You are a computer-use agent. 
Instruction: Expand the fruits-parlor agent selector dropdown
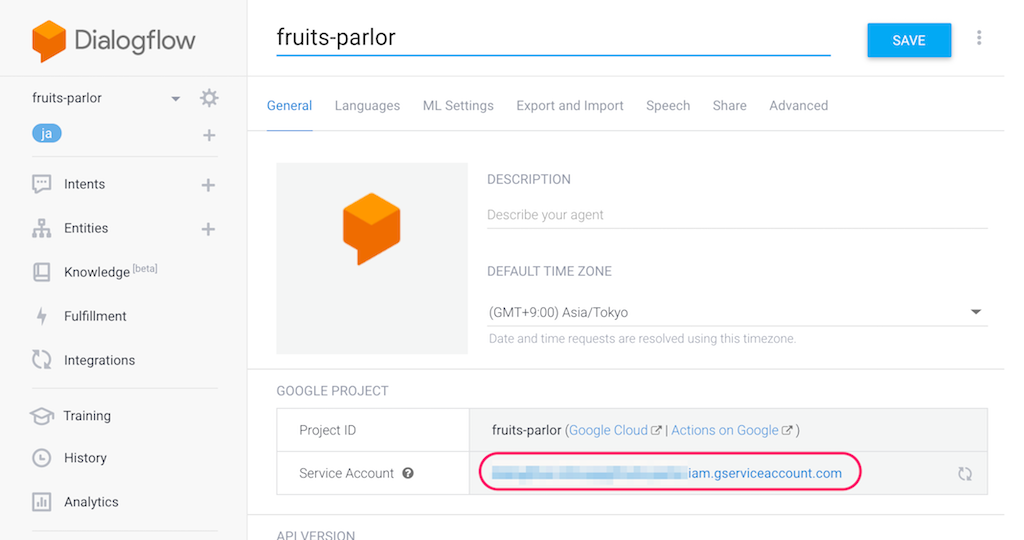pyautogui.click(x=175, y=99)
